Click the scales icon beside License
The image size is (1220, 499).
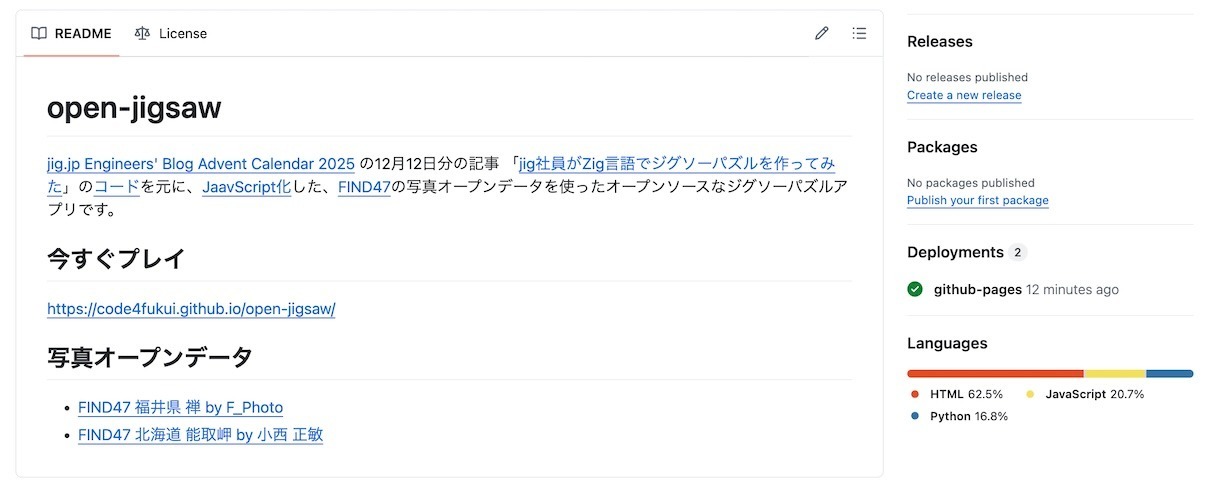tap(143, 33)
